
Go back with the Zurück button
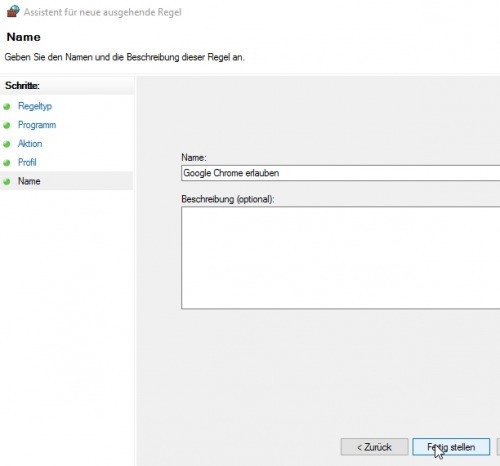(374, 447)
